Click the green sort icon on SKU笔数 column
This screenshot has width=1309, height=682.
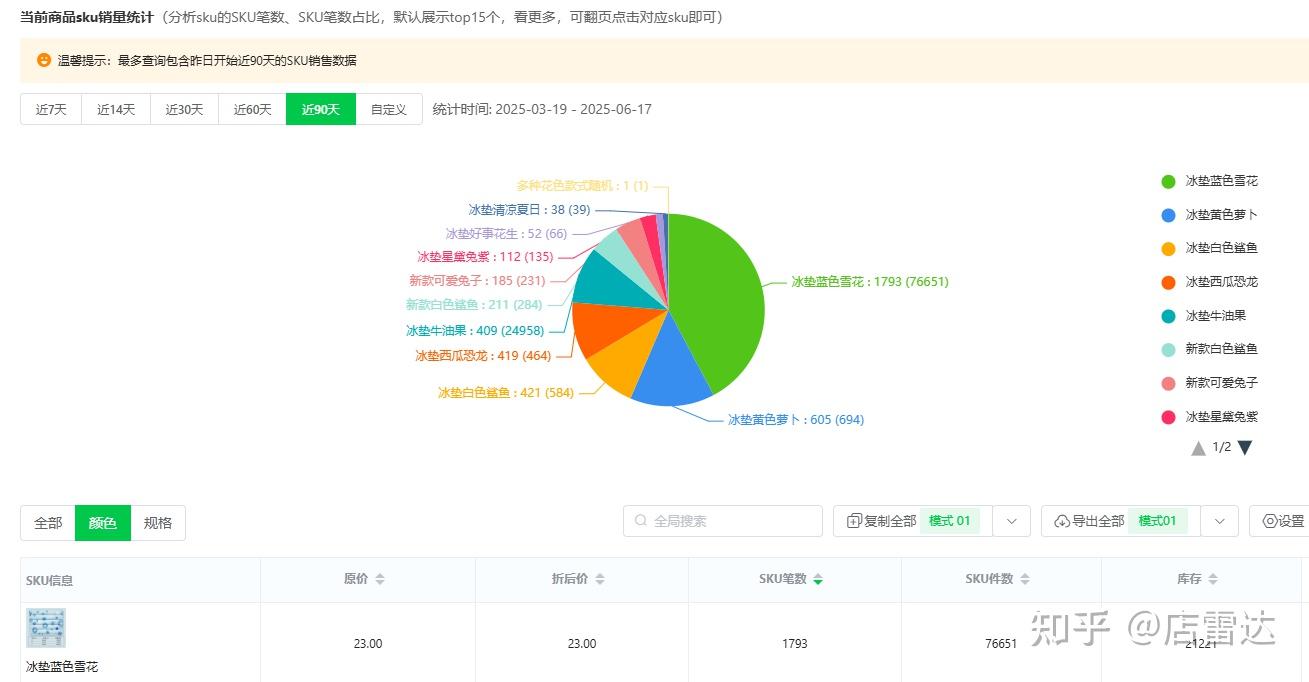(819, 578)
